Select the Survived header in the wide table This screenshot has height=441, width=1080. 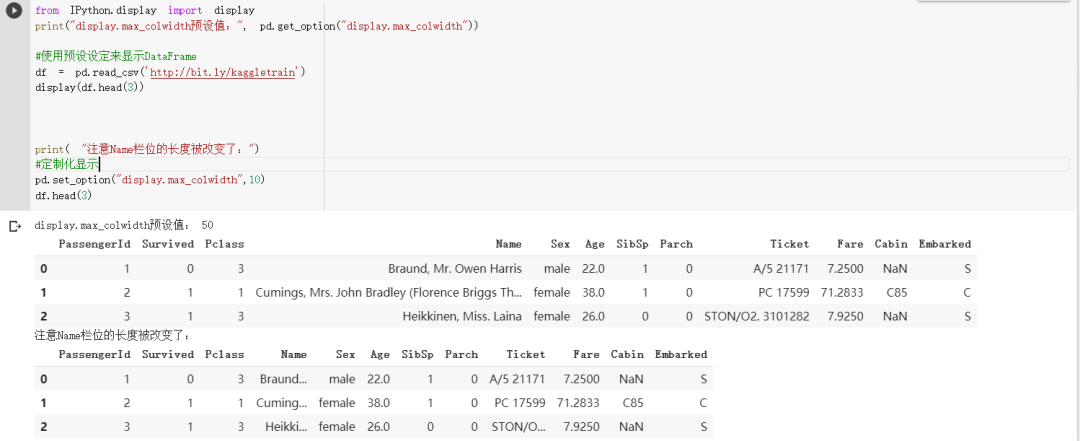click(168, 244)
